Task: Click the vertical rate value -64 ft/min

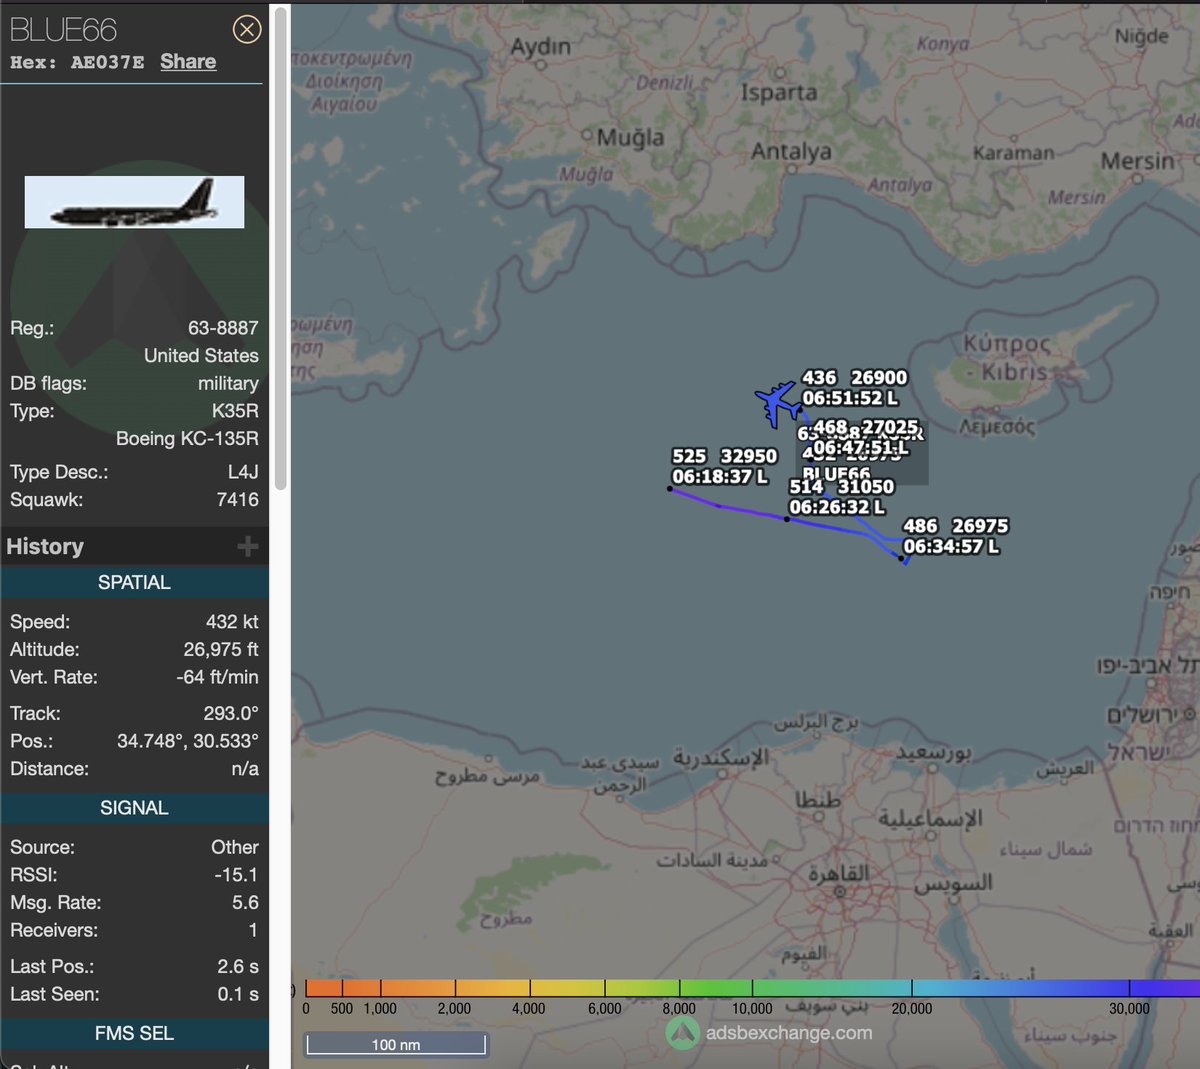Action: point(217,678)
